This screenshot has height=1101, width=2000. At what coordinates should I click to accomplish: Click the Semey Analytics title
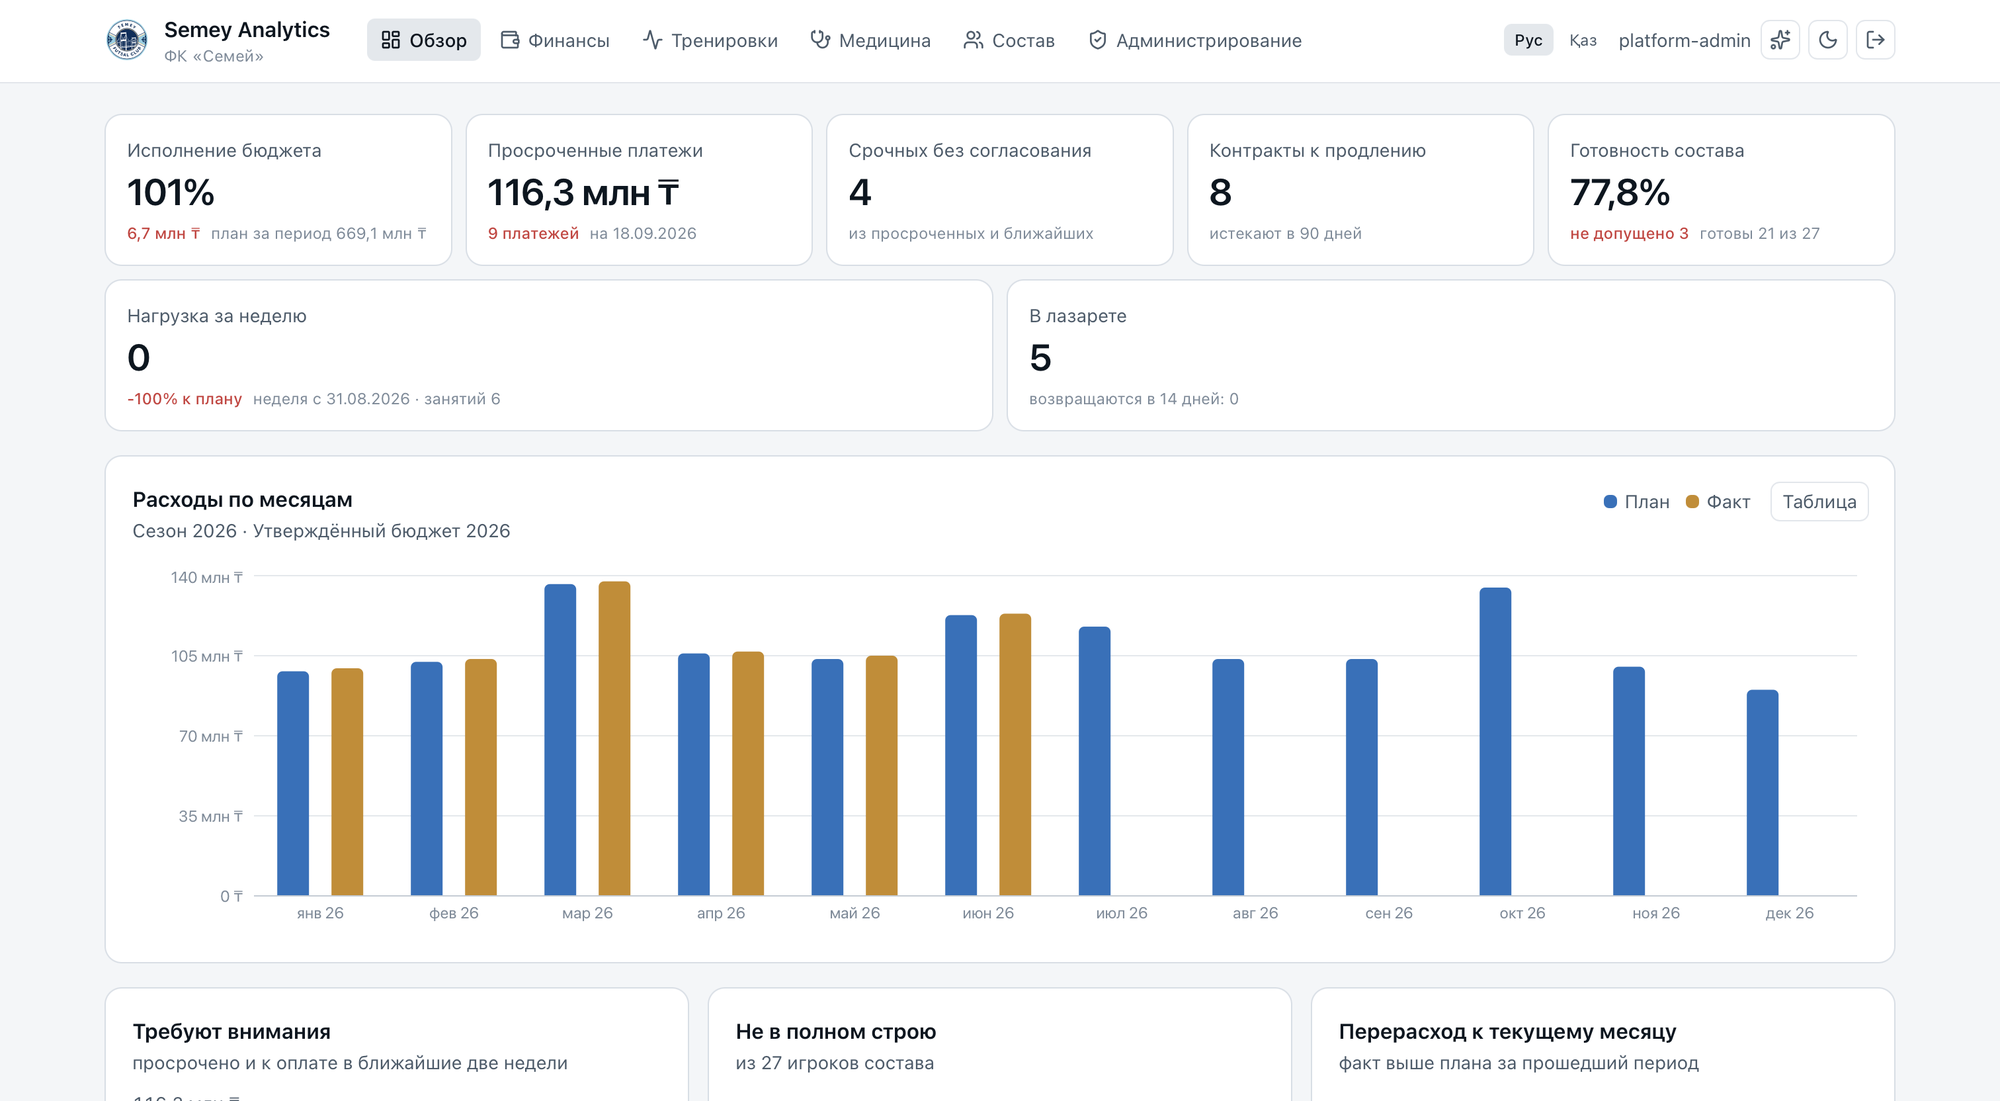pyautogui.click(x=247, y=30)
